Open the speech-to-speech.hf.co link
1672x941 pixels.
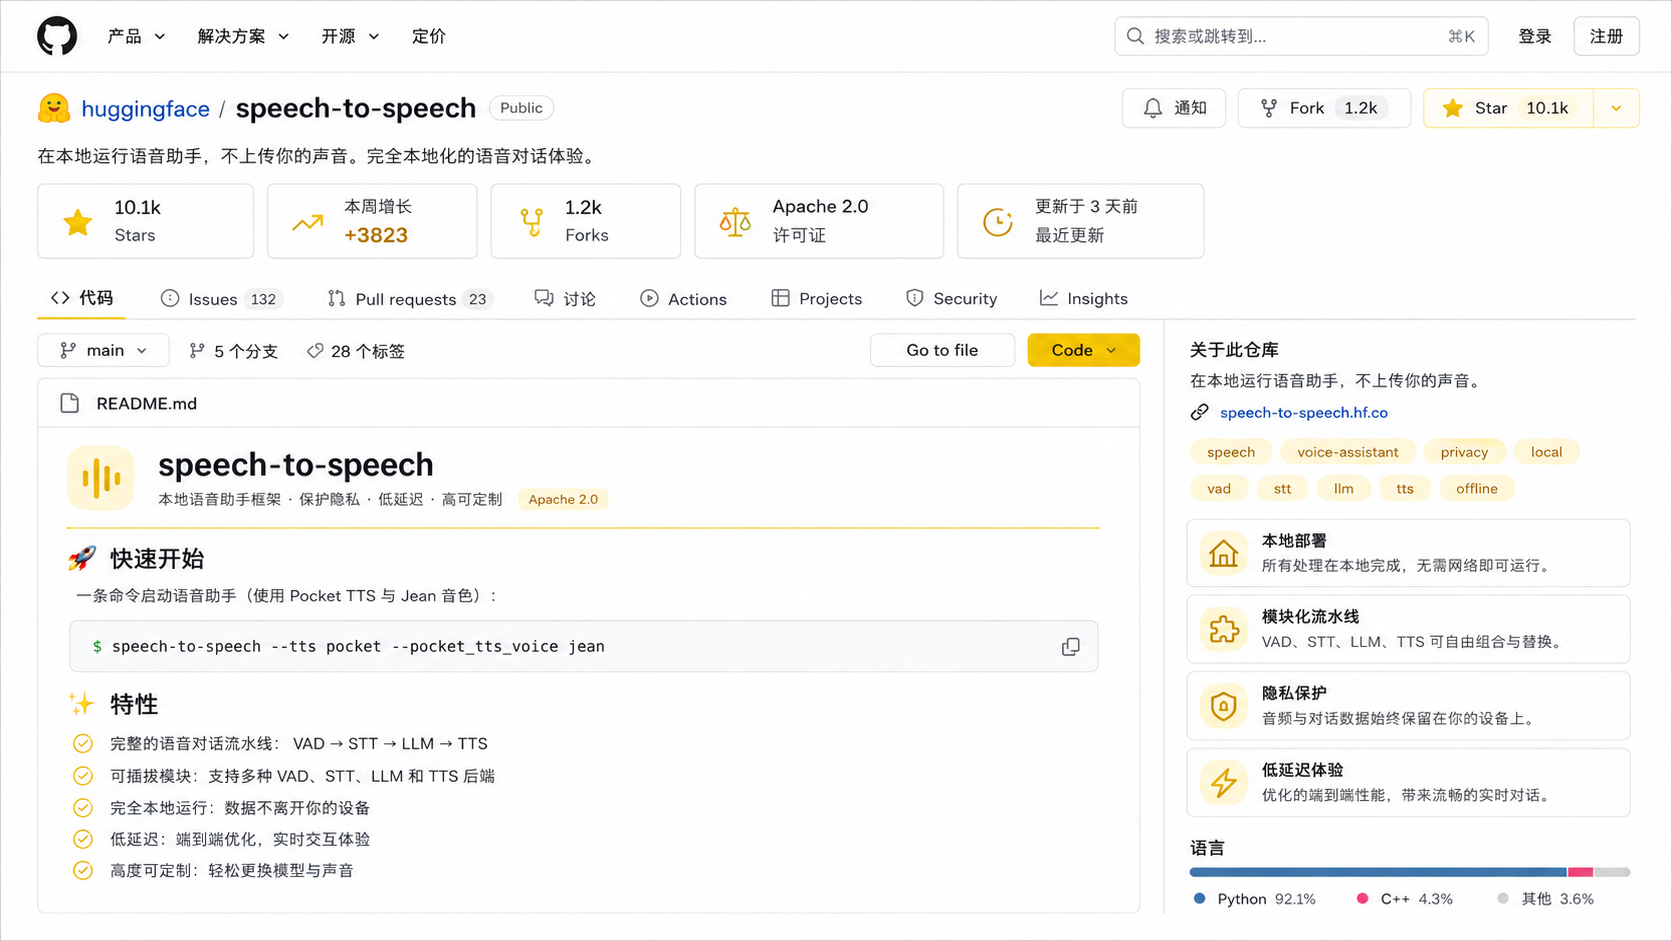[x=1304, y=412]
